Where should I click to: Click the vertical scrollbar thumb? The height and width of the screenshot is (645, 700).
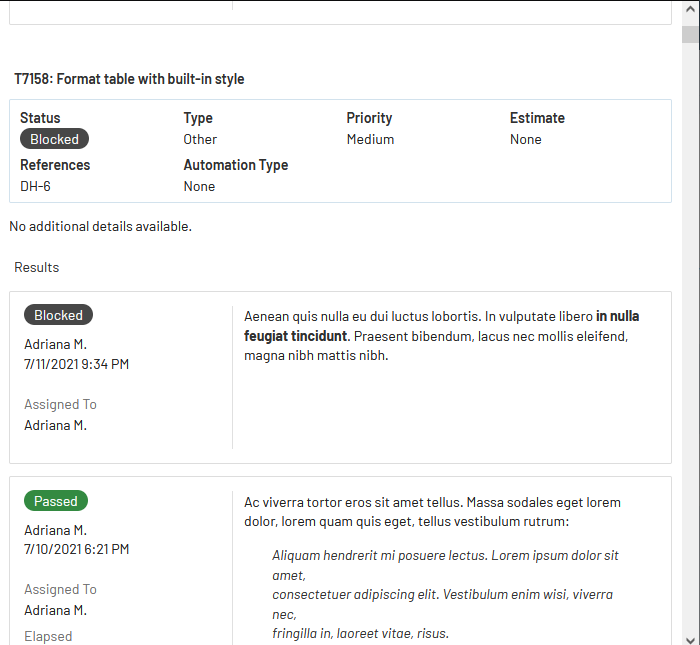(690, 35)
